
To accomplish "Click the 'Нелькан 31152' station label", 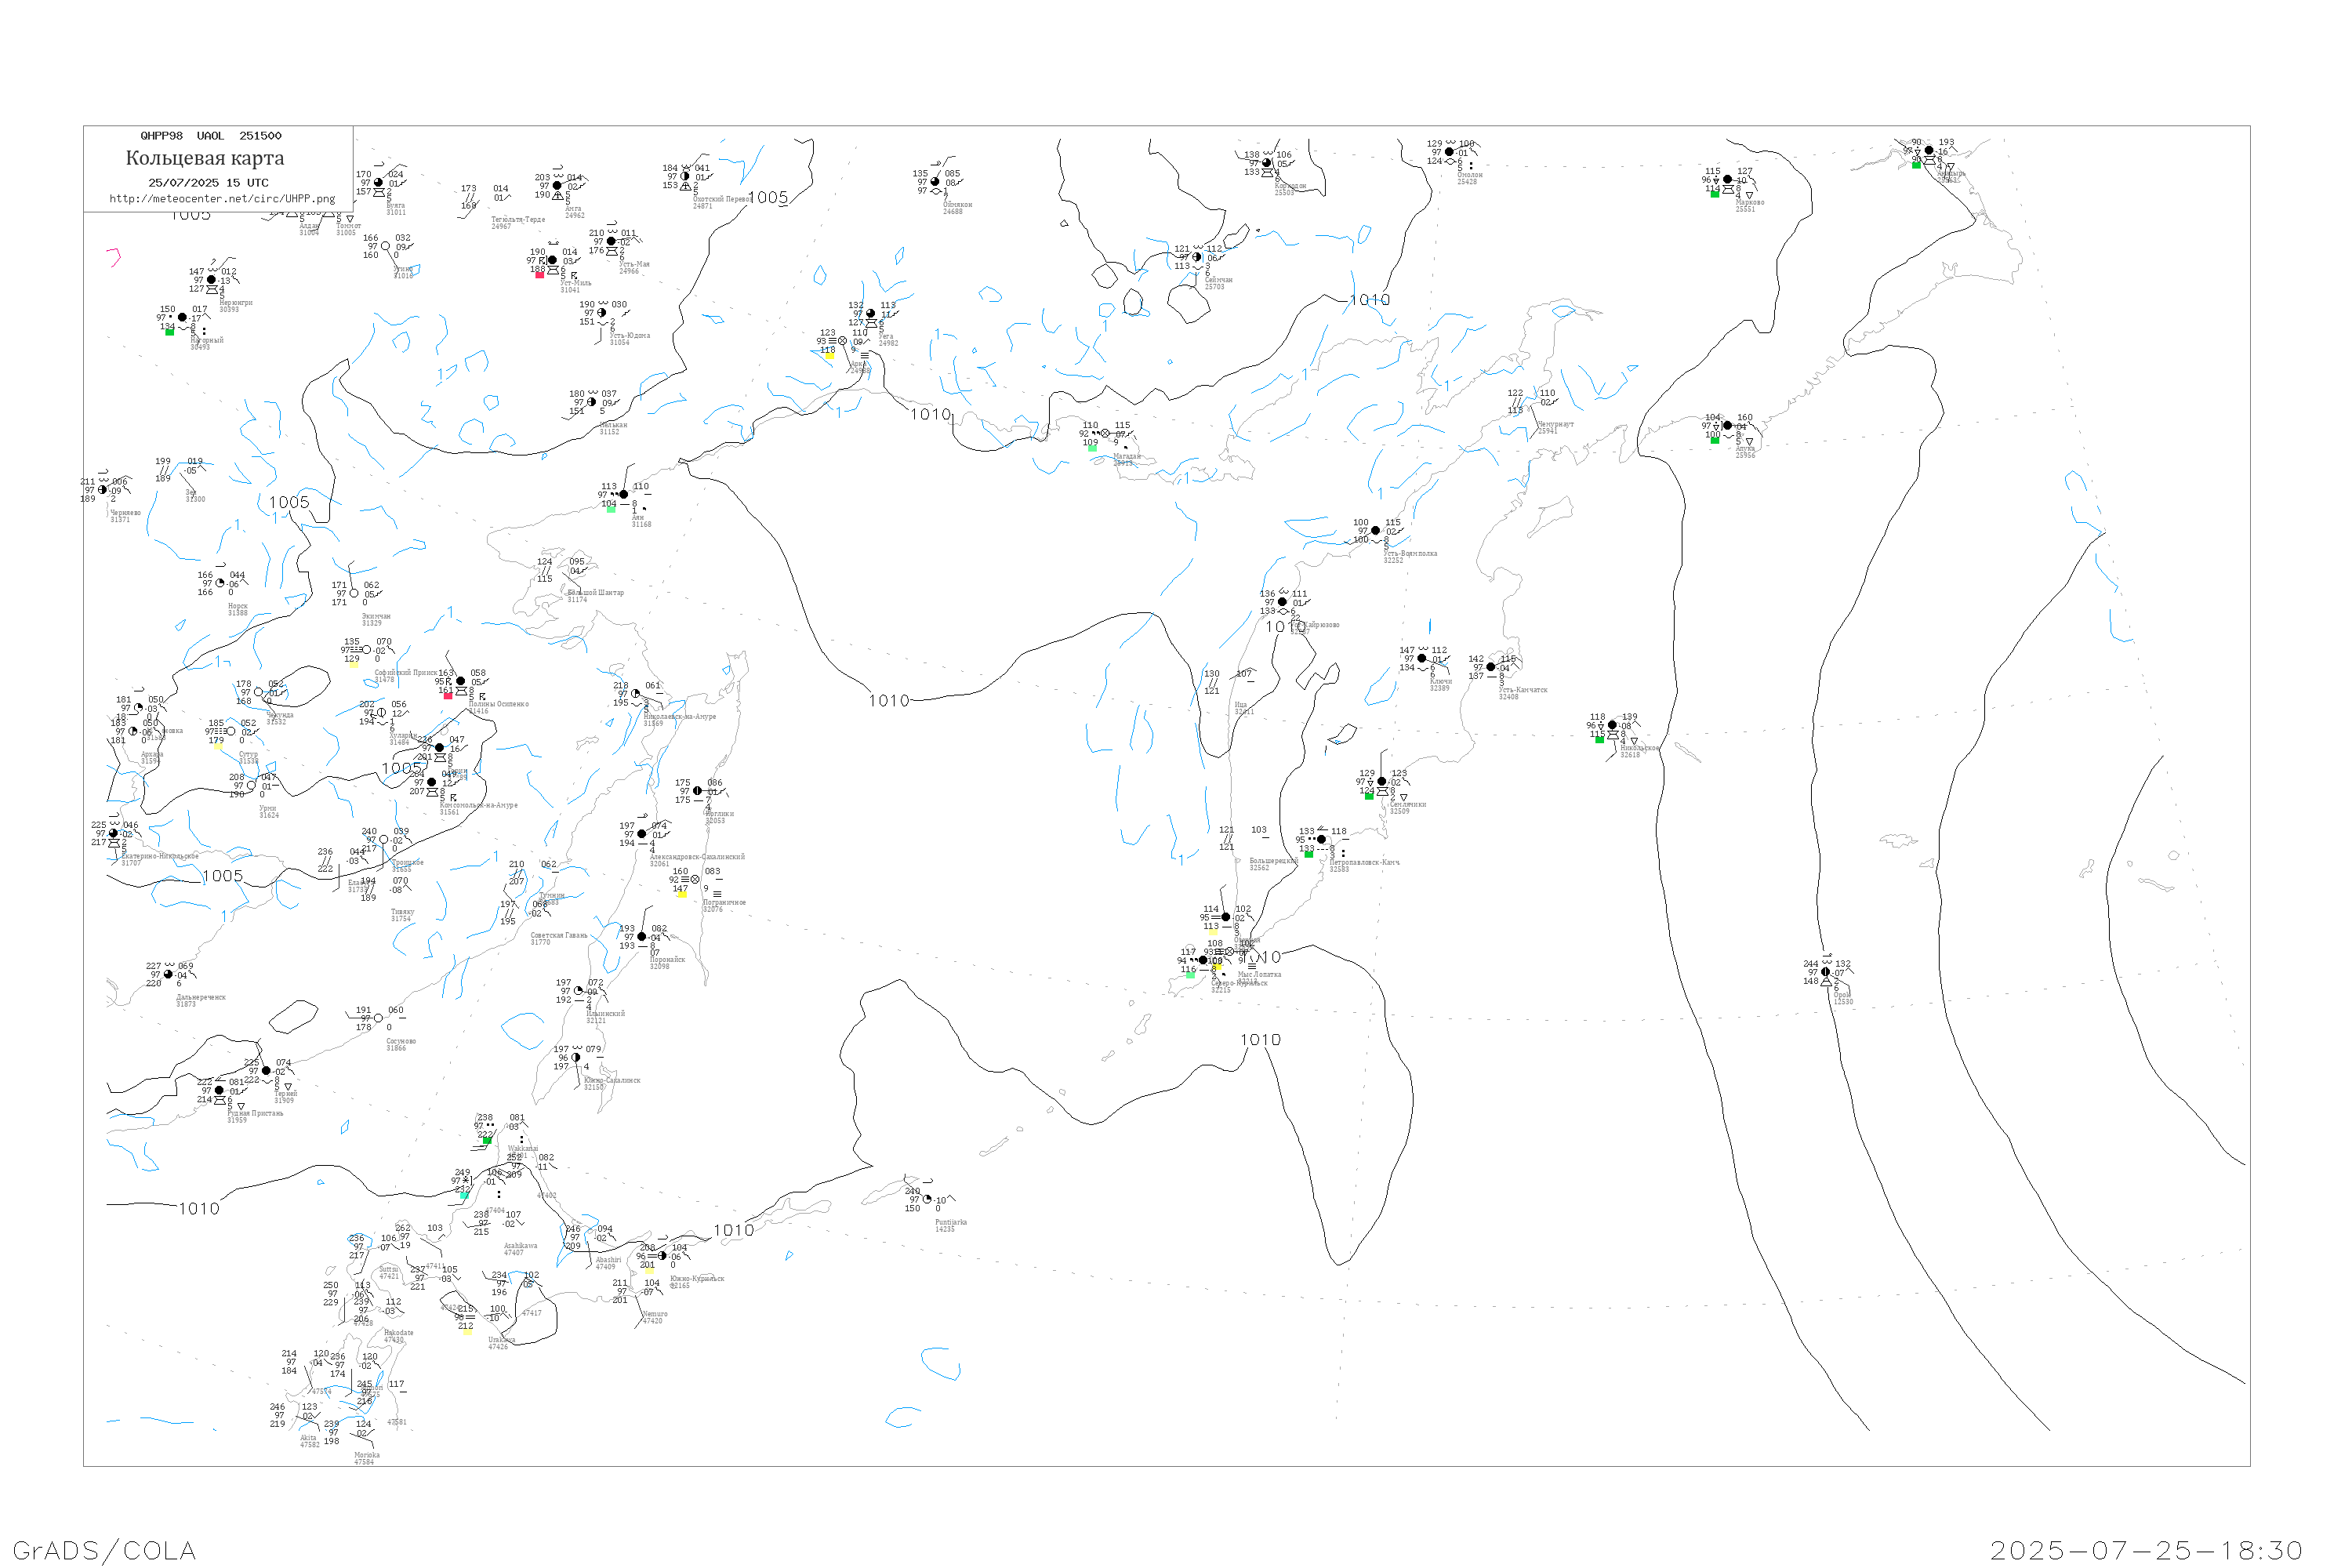I will pos(612,428).
